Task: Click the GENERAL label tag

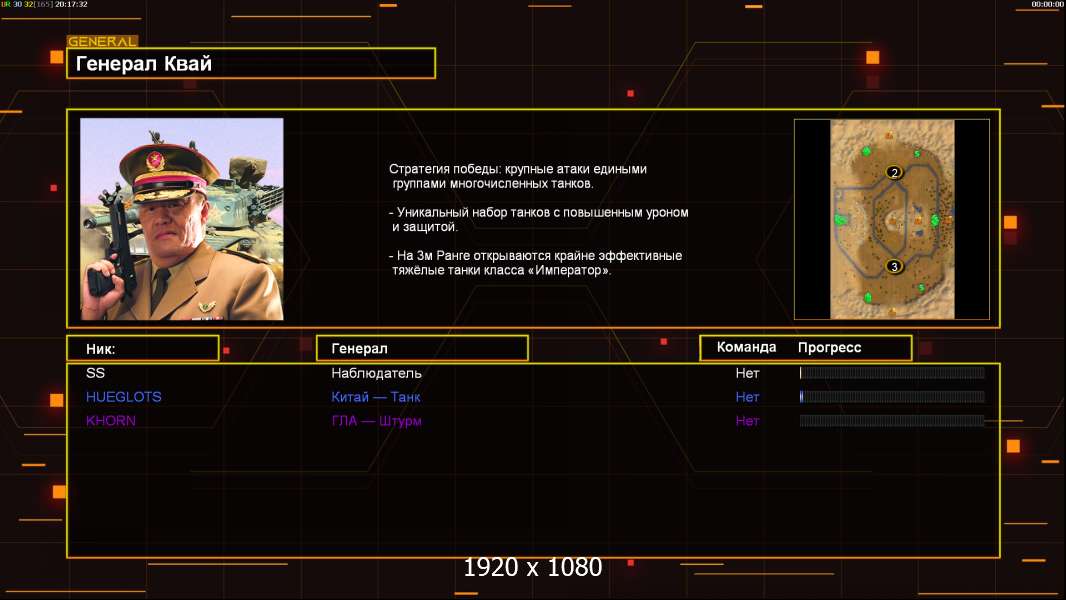Action: click(102, 41)
